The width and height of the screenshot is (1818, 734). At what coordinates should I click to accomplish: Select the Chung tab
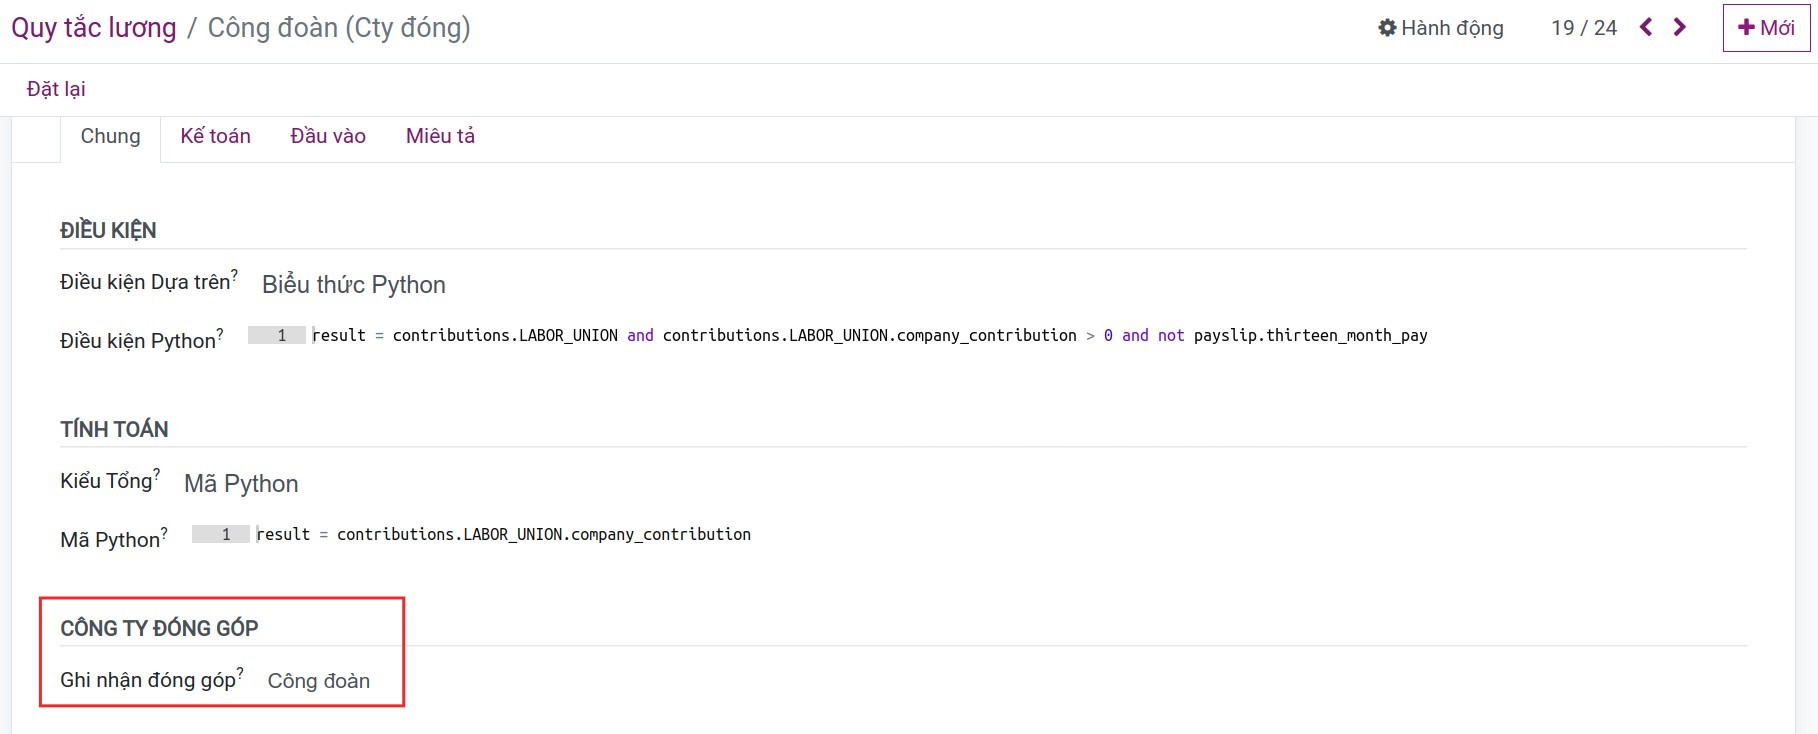click(x=110, y=136)
